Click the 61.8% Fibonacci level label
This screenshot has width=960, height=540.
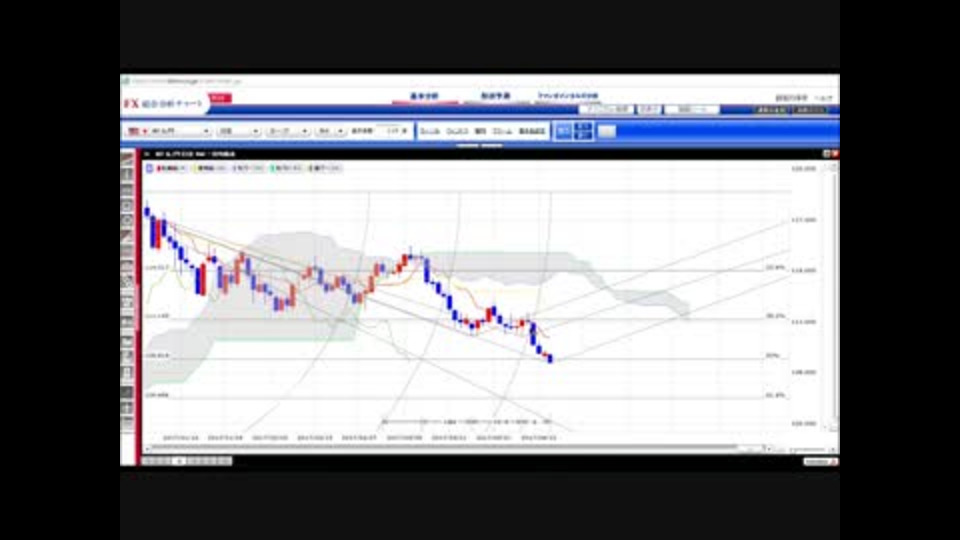[774, 395]
